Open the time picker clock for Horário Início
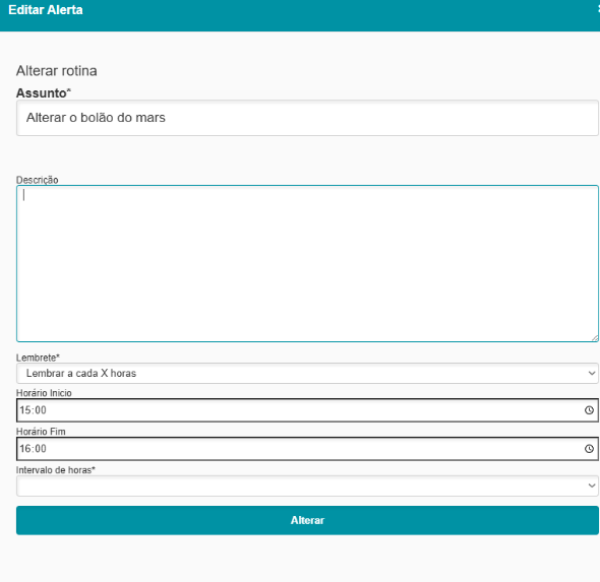Image resolution: width=600 pixels, height=582 pixels. click(x=589, y=410)
